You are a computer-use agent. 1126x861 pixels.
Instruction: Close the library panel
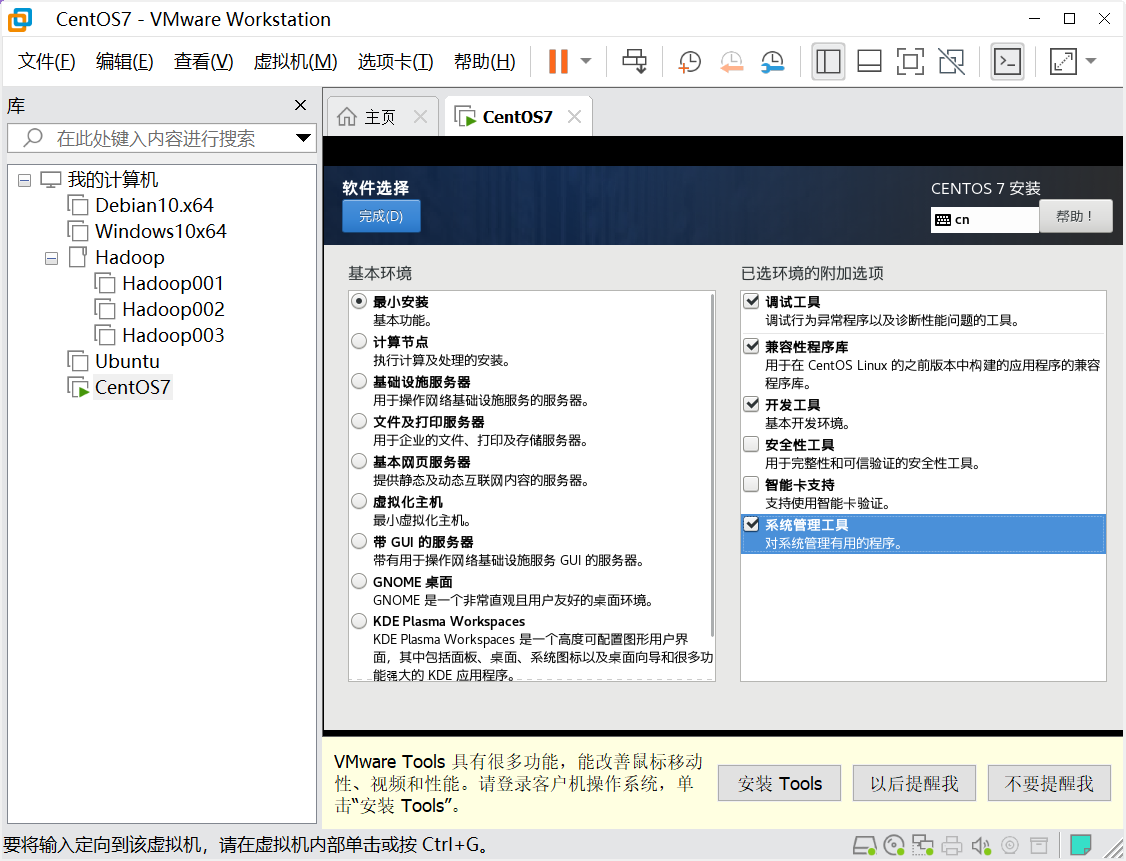(300, 106)
